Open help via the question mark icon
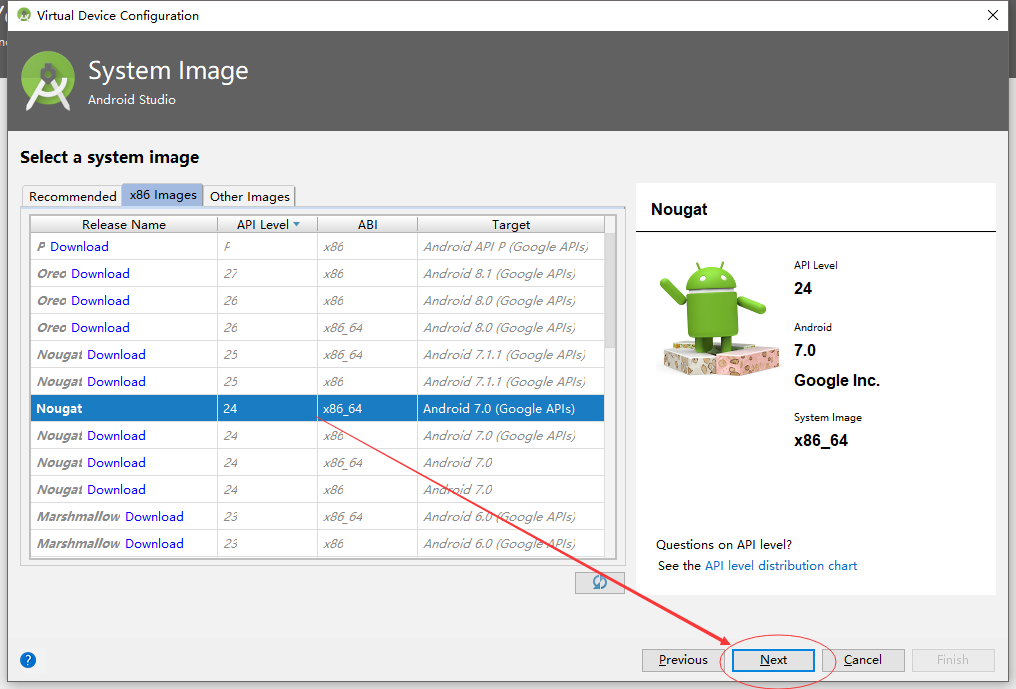 click(28, 660)
